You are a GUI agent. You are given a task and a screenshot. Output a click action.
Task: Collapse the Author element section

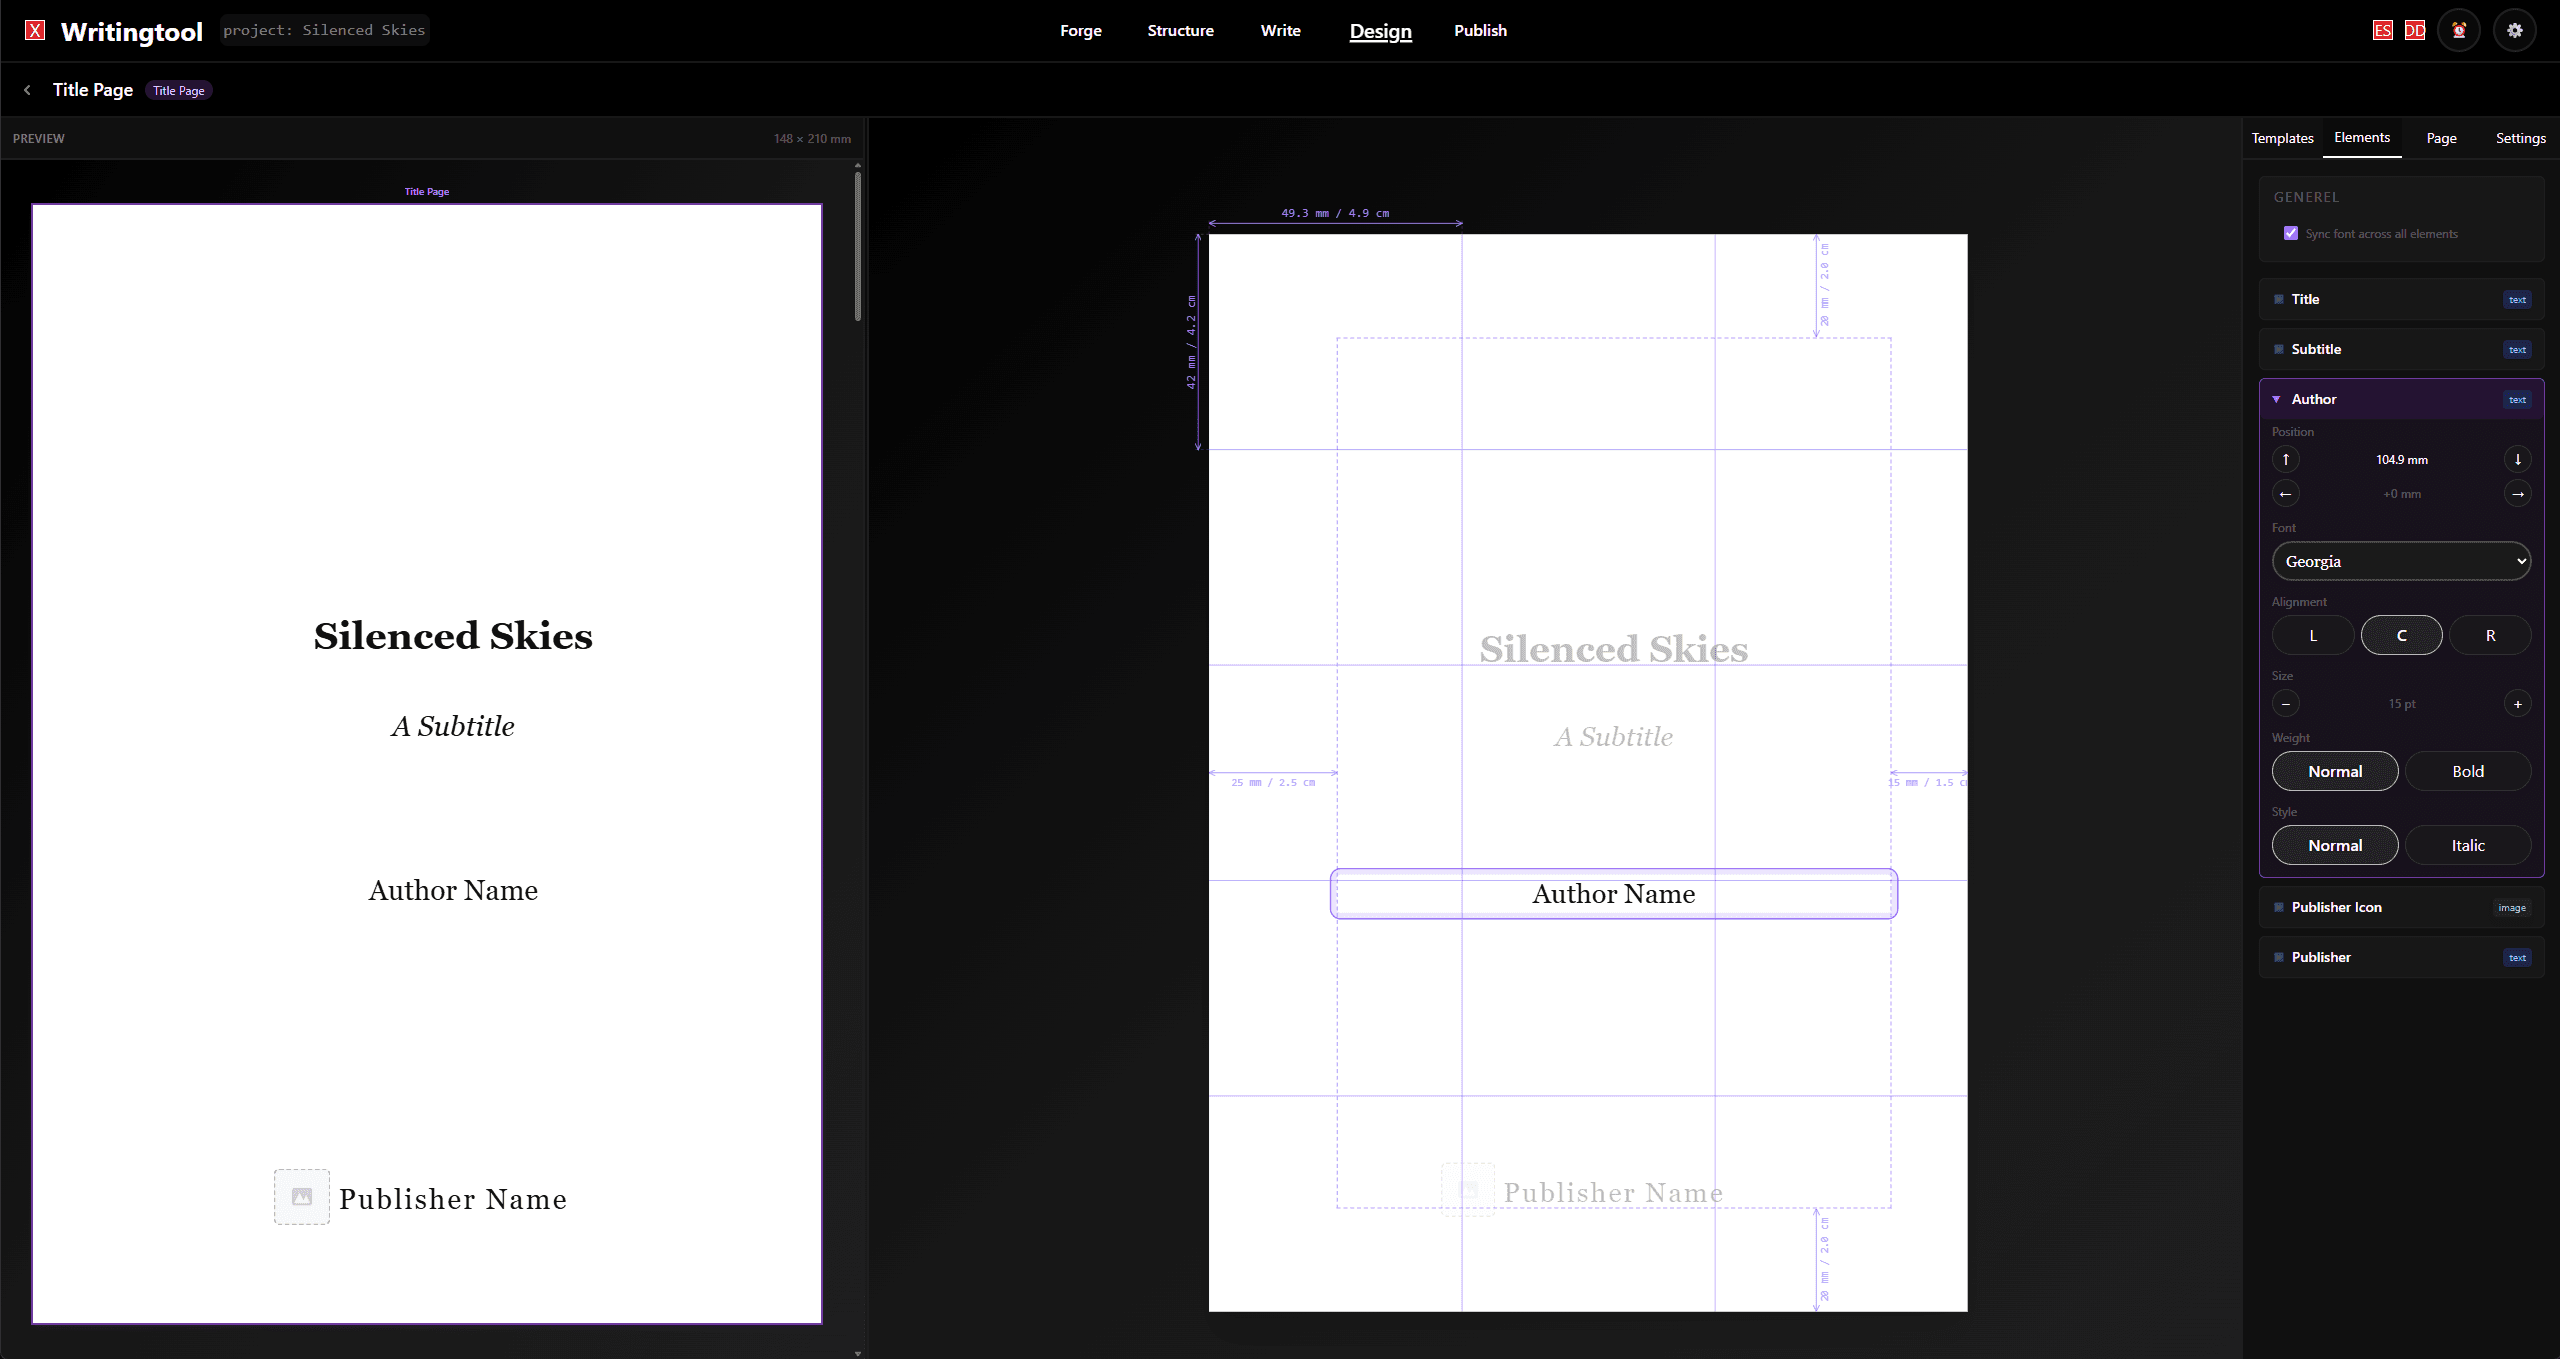click(x=2402, y=399)
